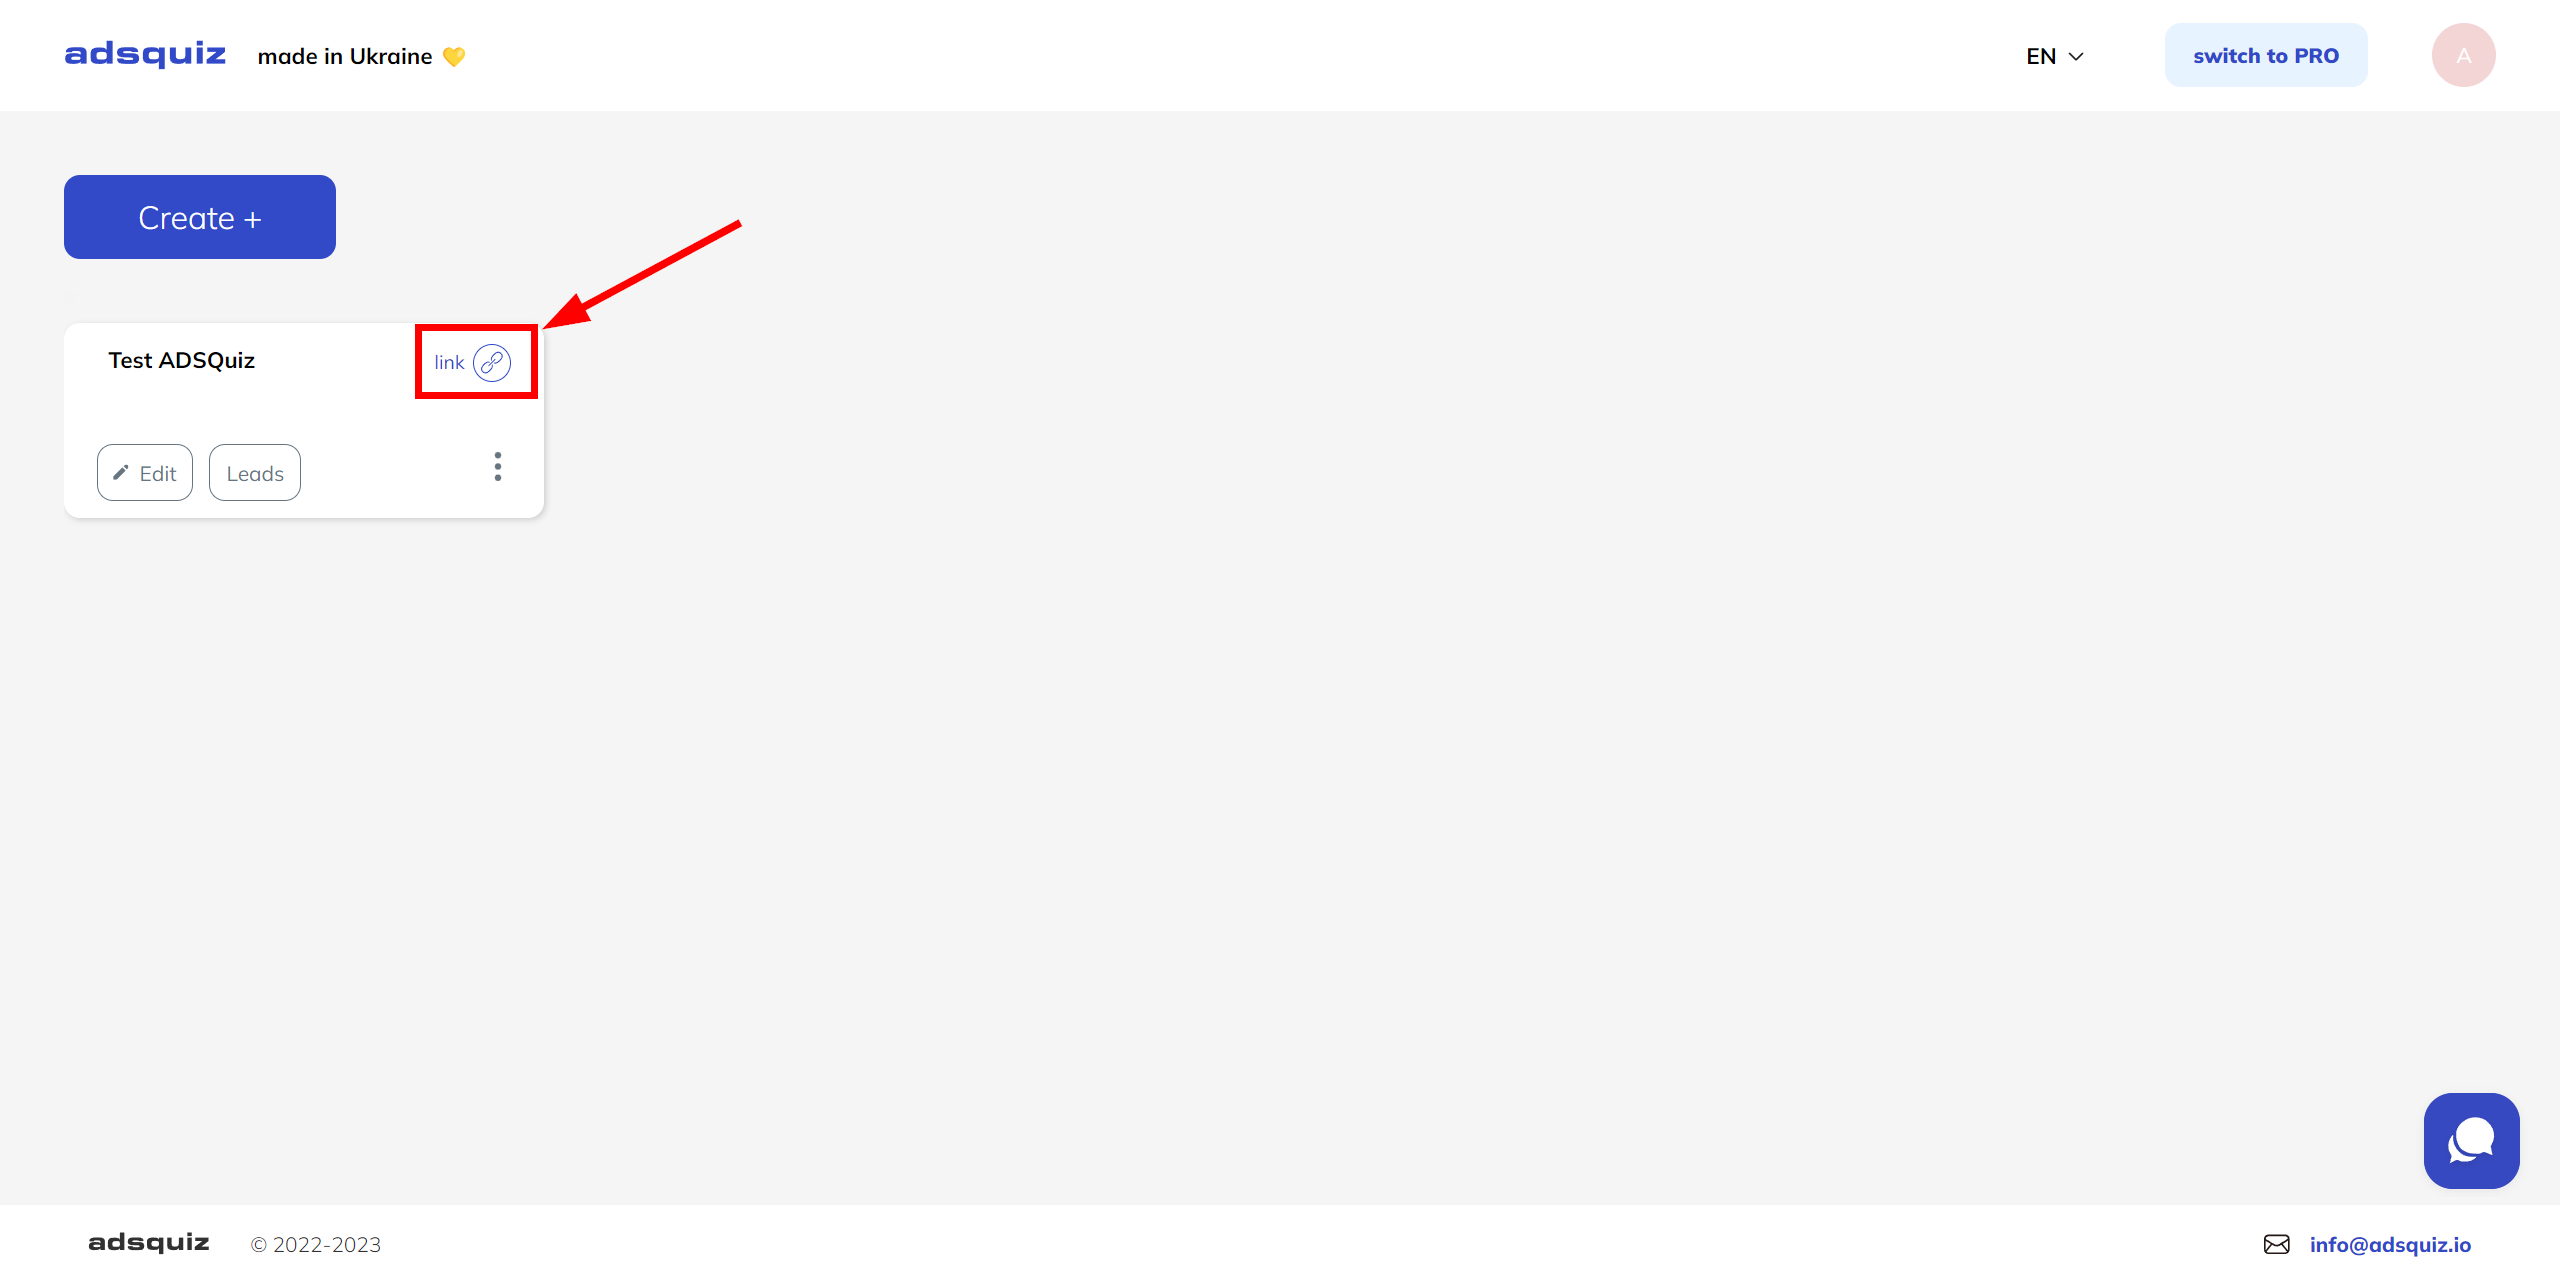This screenshot has height=1284, width=2560.
Task: Click the Edit menu item on quiz card
Action: pyautogui.click(x=146, y=472)
